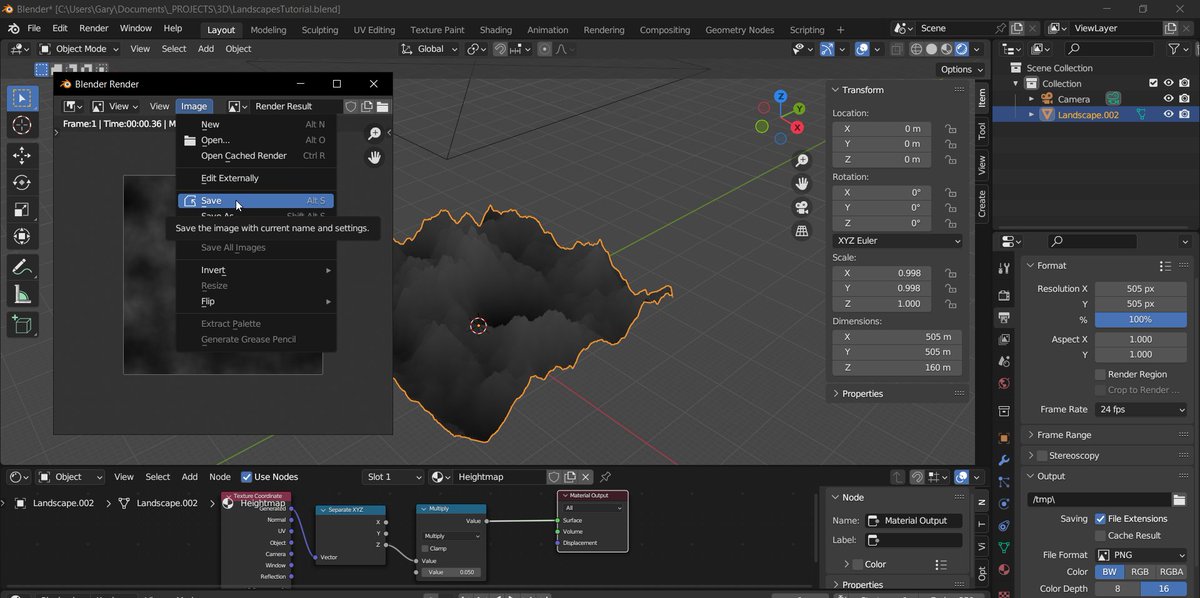Select the Rotate tool

pyautogui.click(x=21, y=182)
